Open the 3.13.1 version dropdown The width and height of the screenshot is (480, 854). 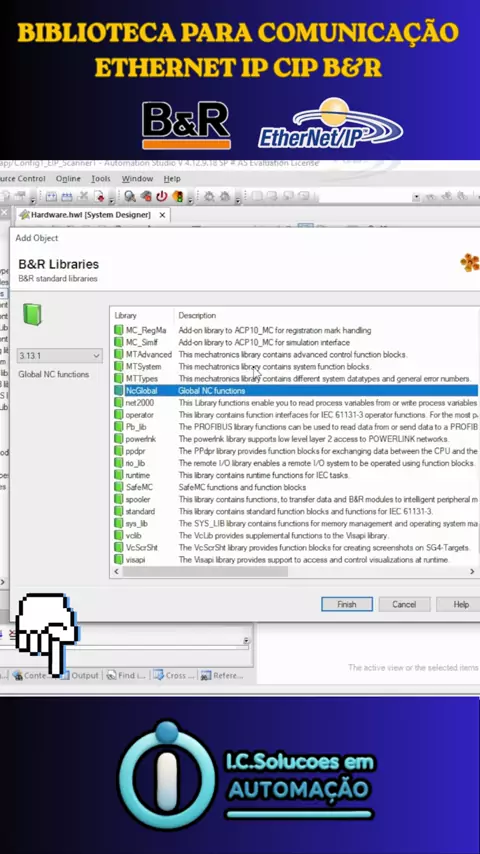click(x=59, y=356)
